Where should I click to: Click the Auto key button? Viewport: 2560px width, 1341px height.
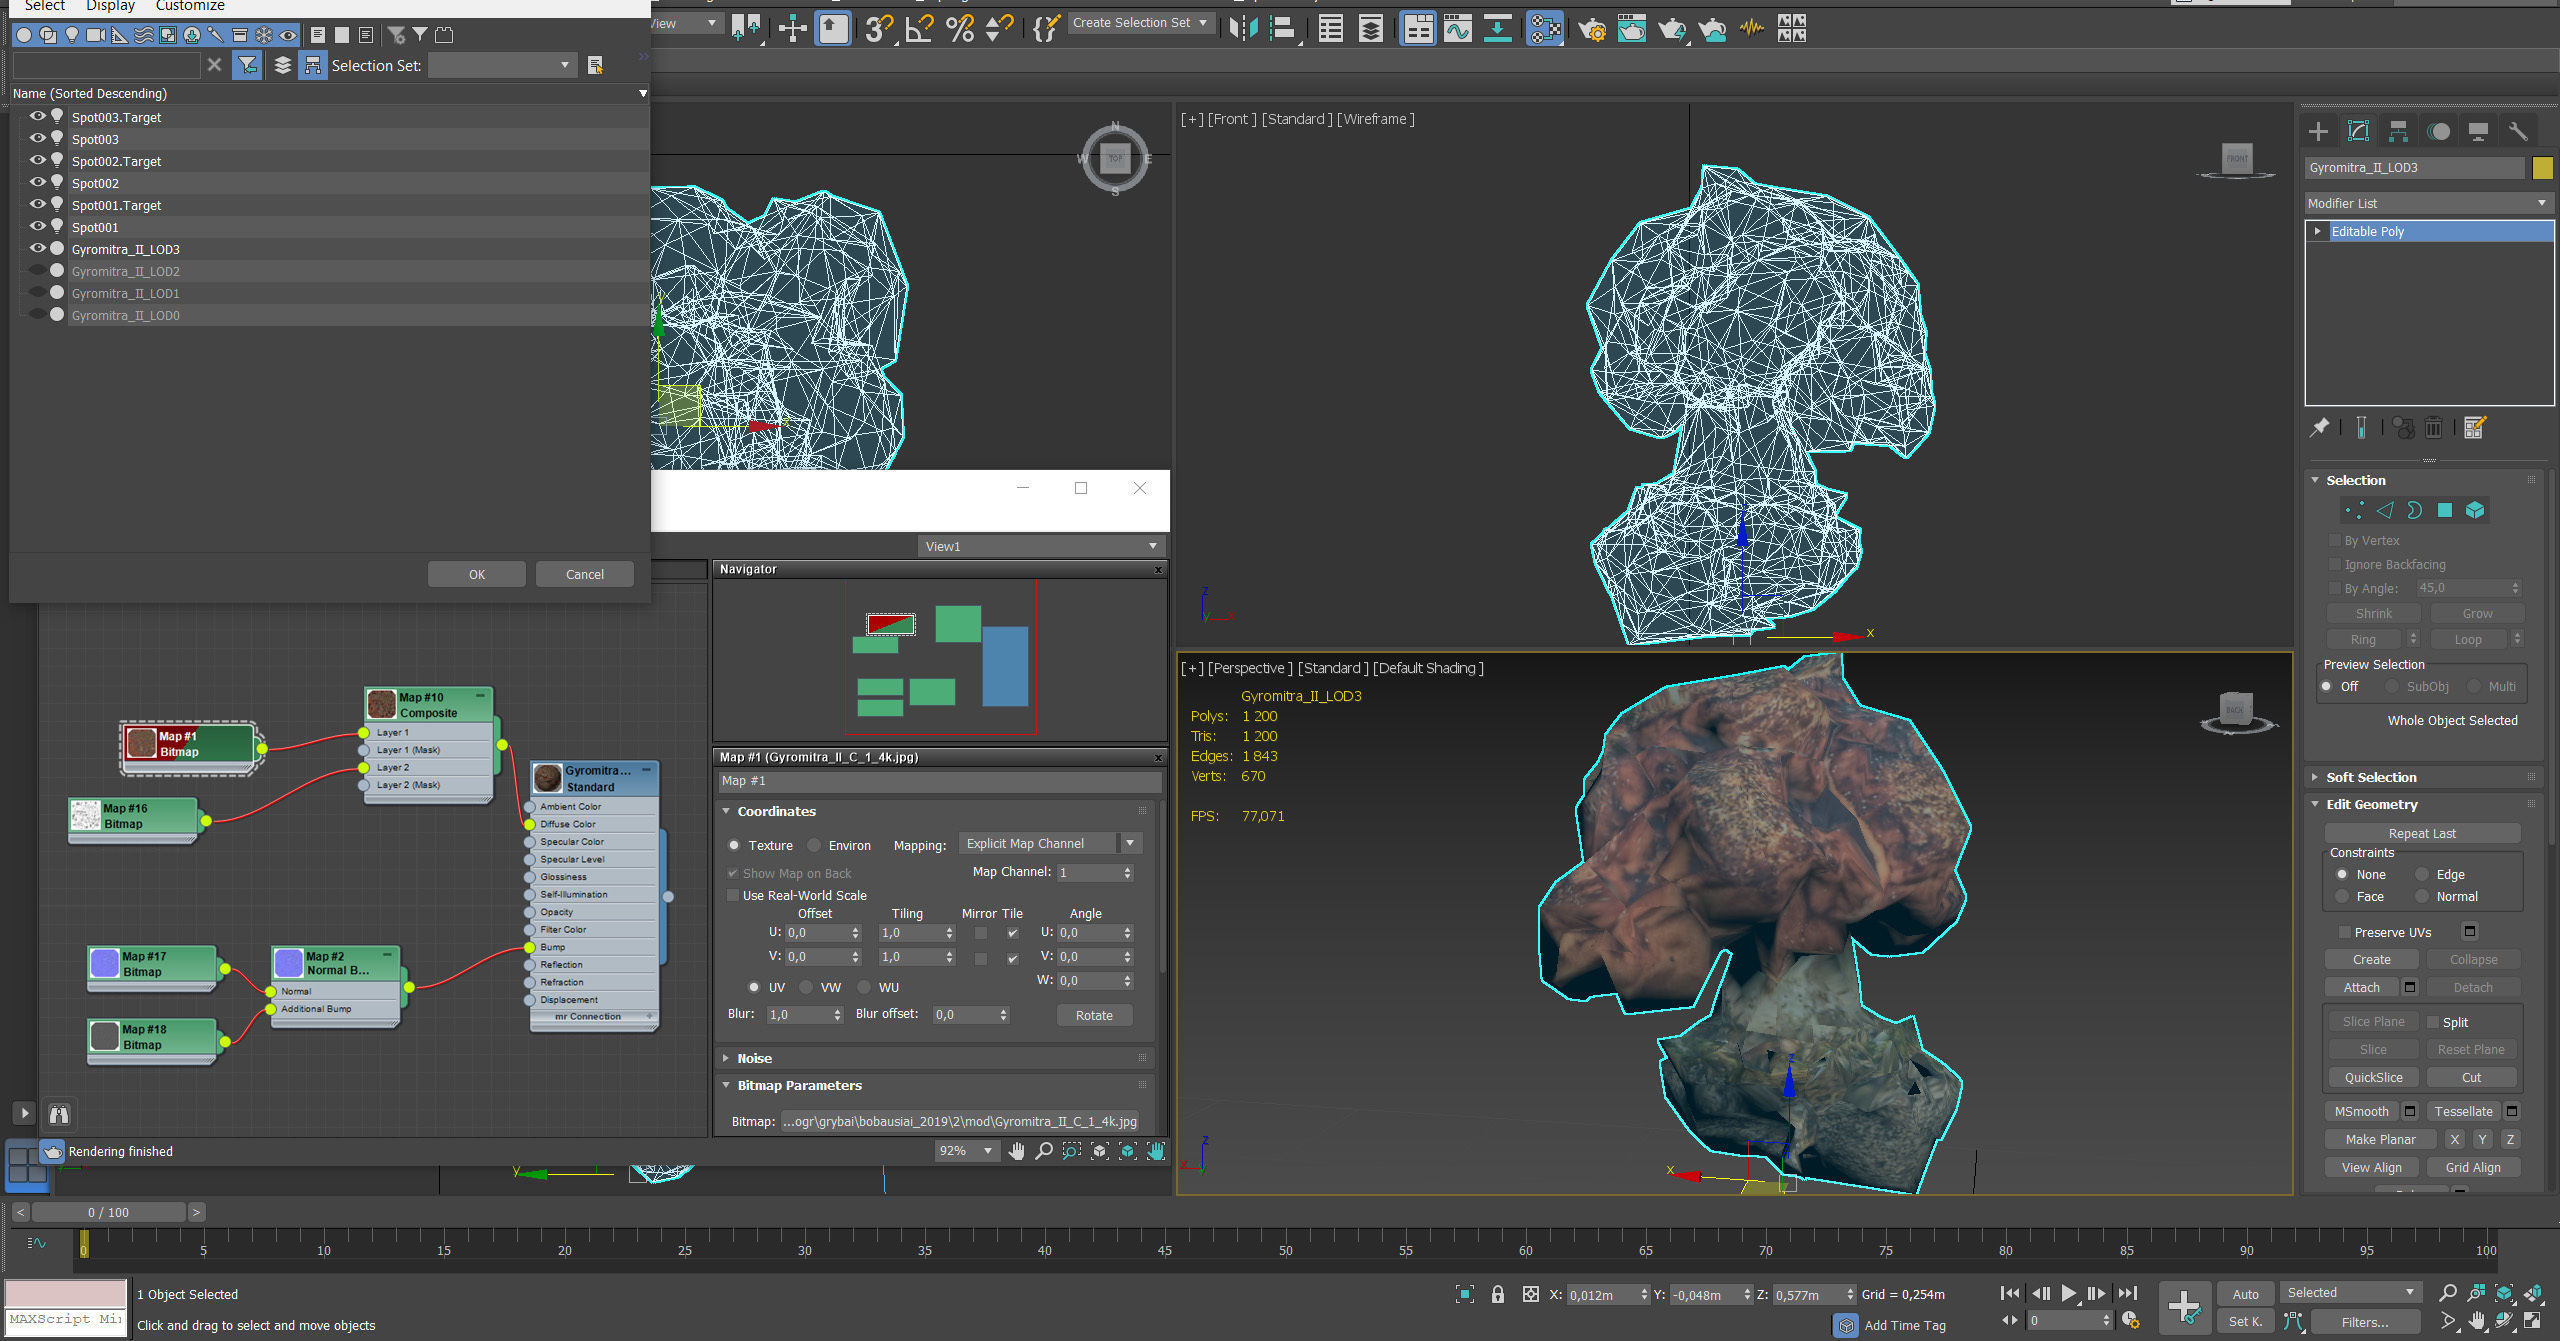pyautogui.click(x=2245, y=1293)
